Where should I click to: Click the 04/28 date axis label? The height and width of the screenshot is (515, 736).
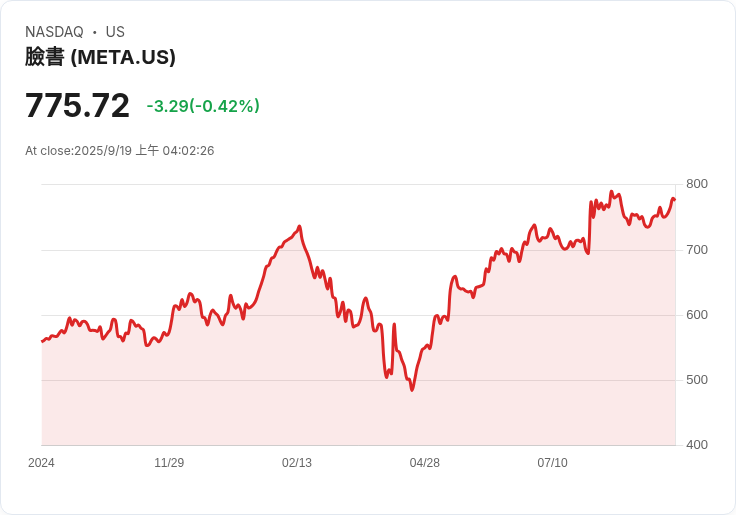[x=425, y=463]
